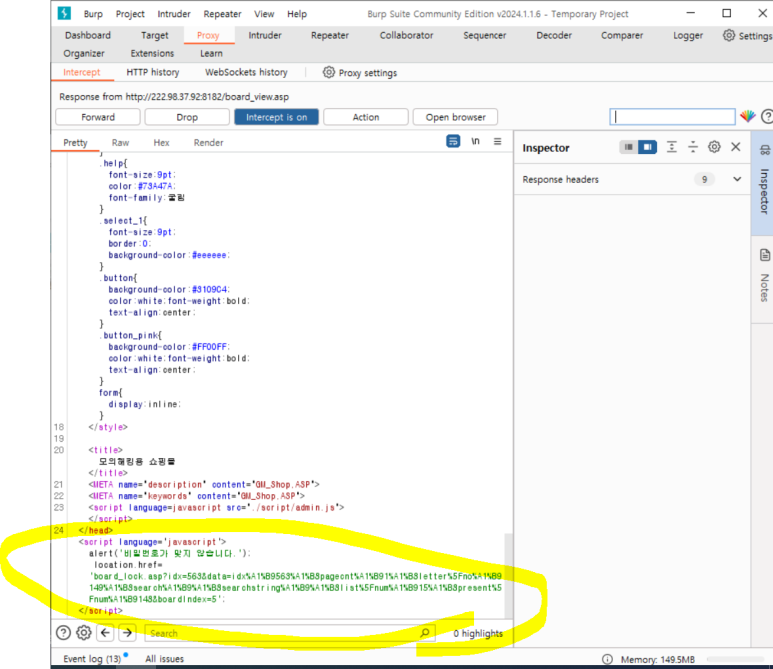
Task: Click the memory info icon
Action: tap(607, 659)
